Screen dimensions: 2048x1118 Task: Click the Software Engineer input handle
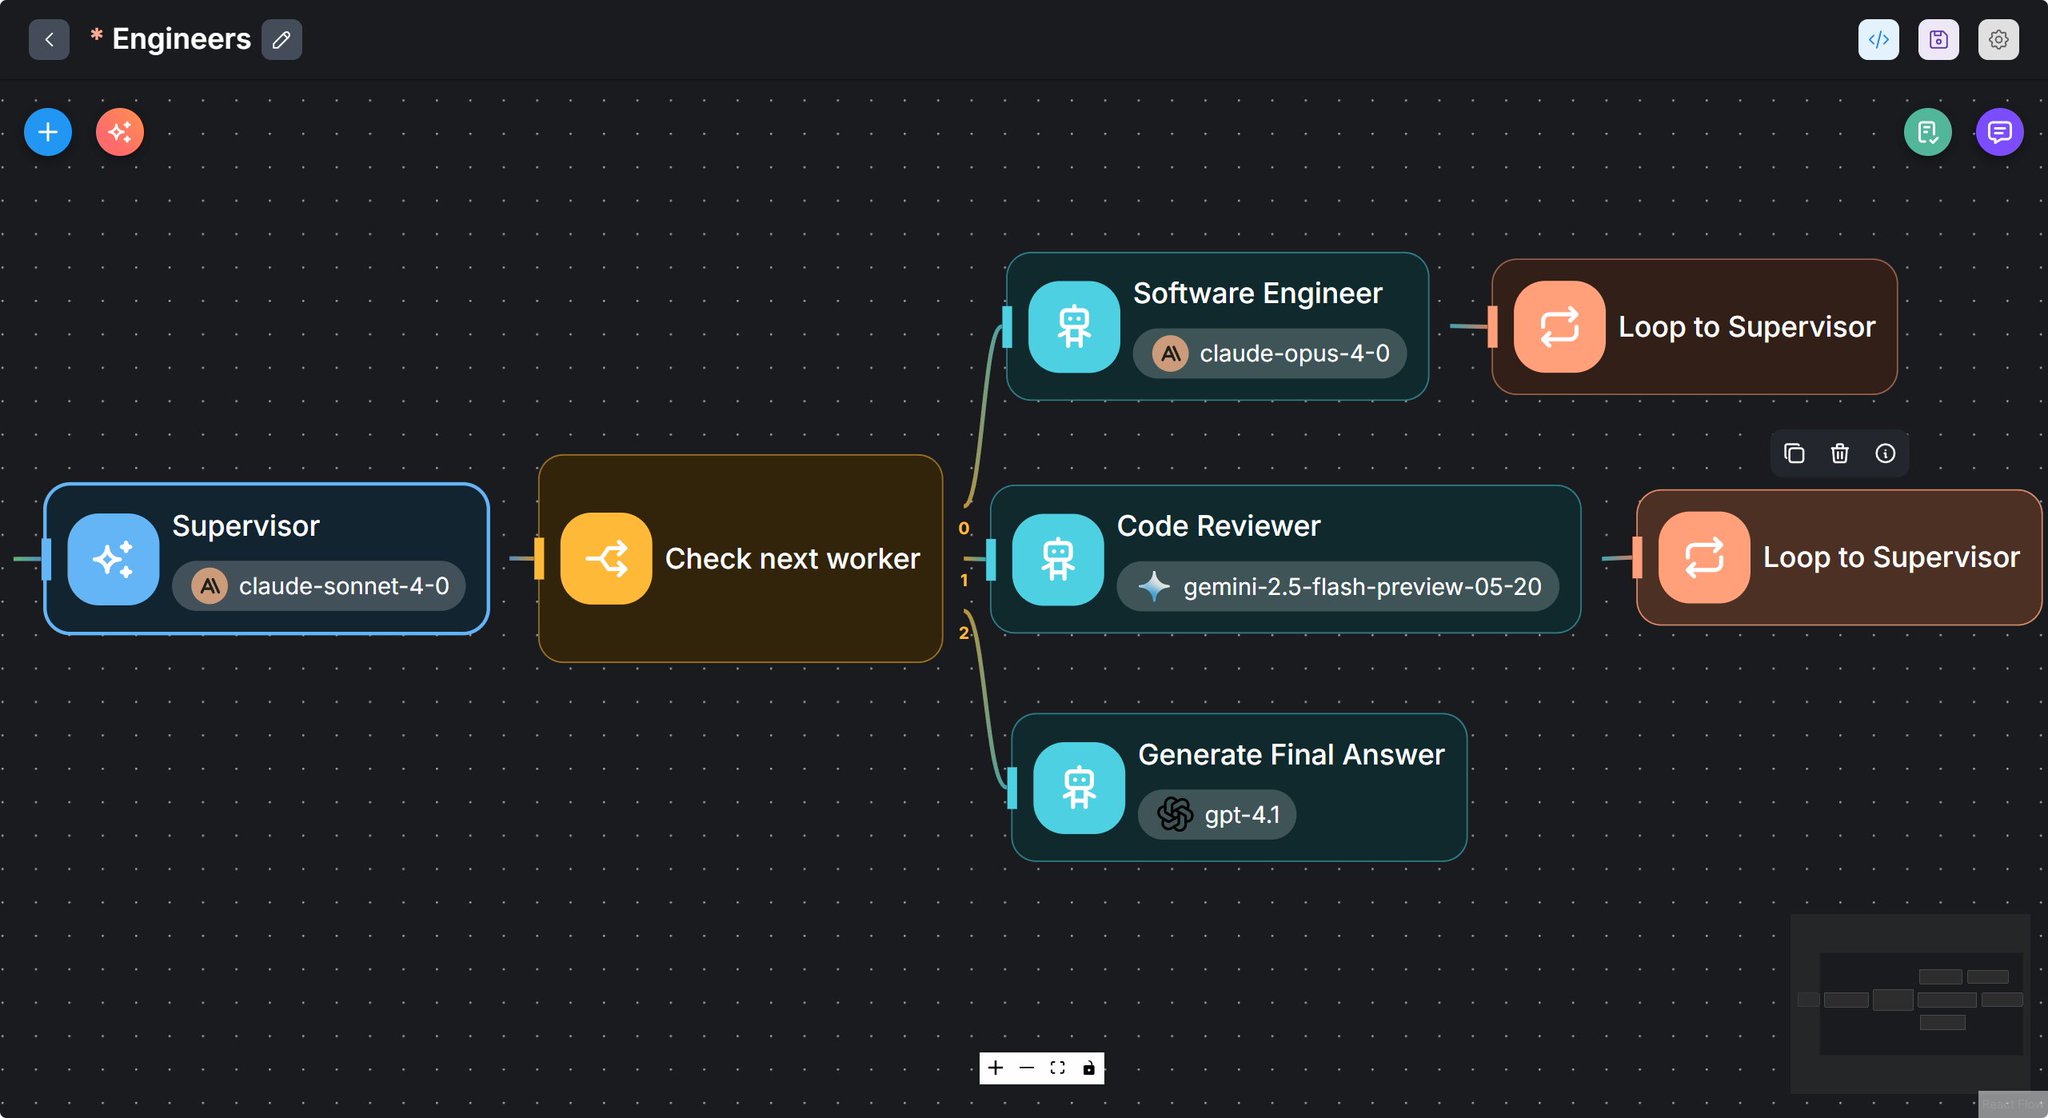click(x=1008, y=327)
